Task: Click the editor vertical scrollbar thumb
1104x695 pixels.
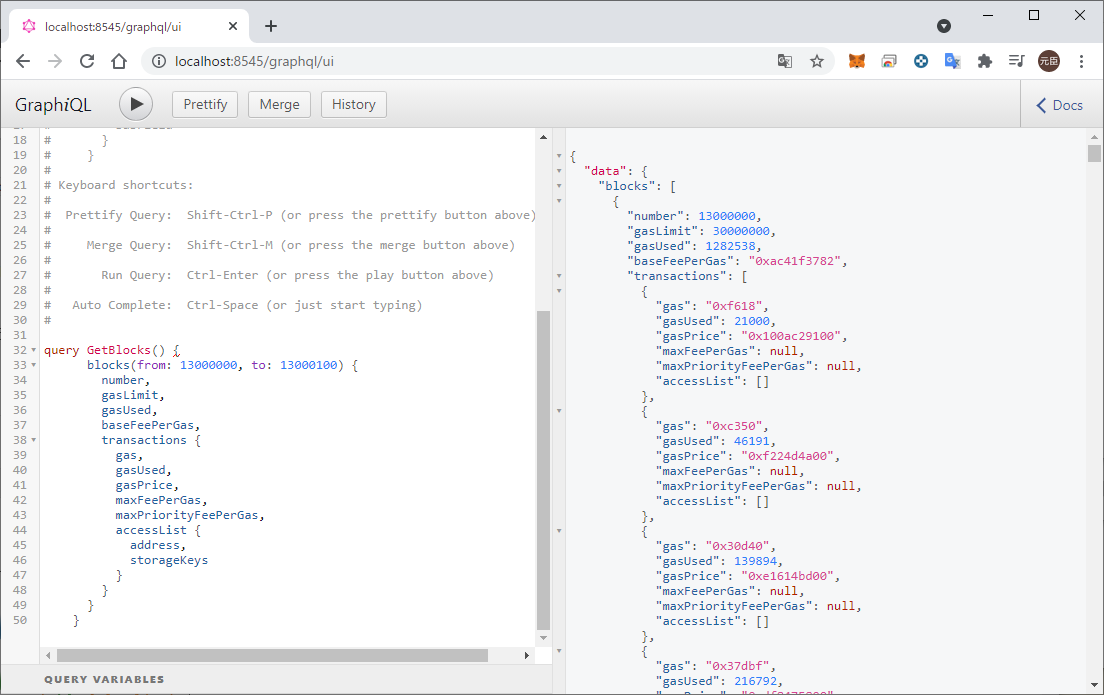Action: click(x=543, y=470)
